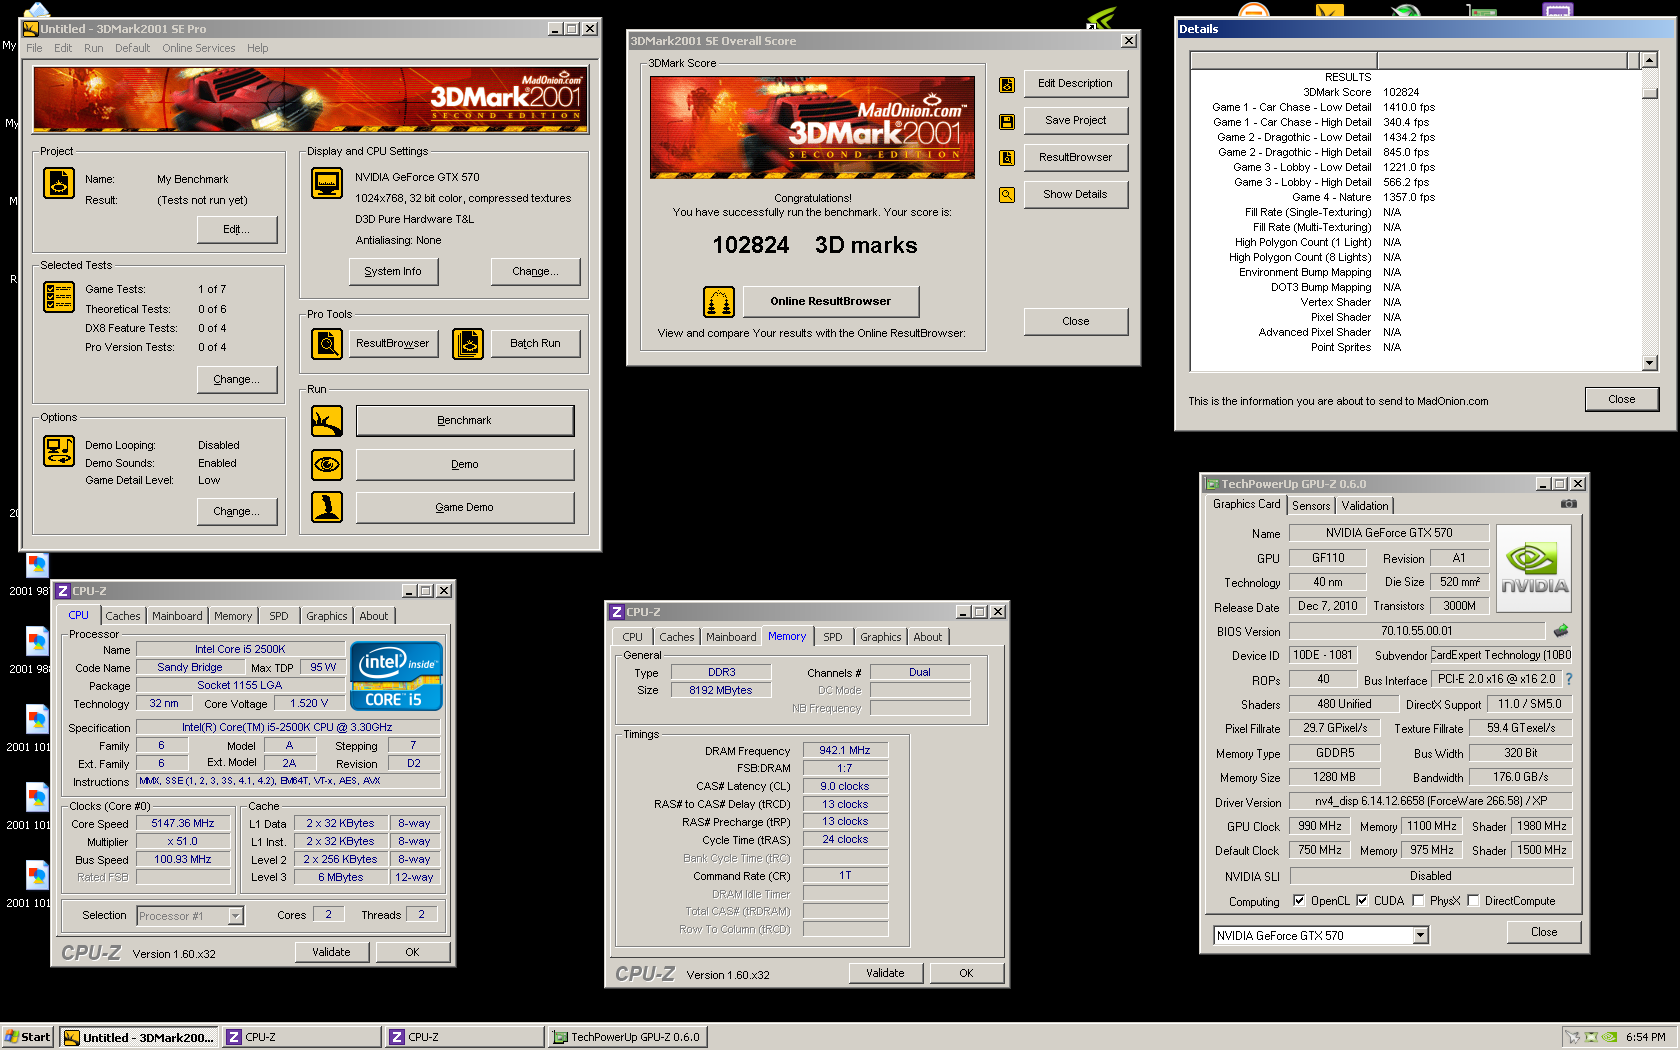Click the Bus Interface question mark icon

point(1569,679)
